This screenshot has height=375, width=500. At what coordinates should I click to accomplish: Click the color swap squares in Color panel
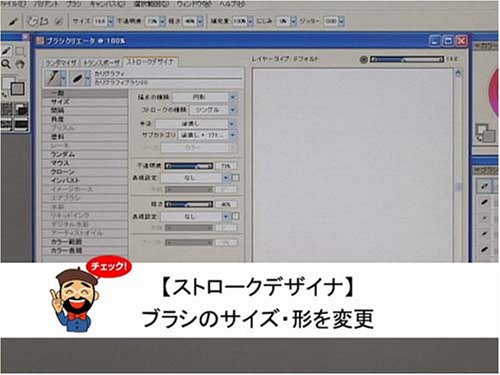click(485, 133)
